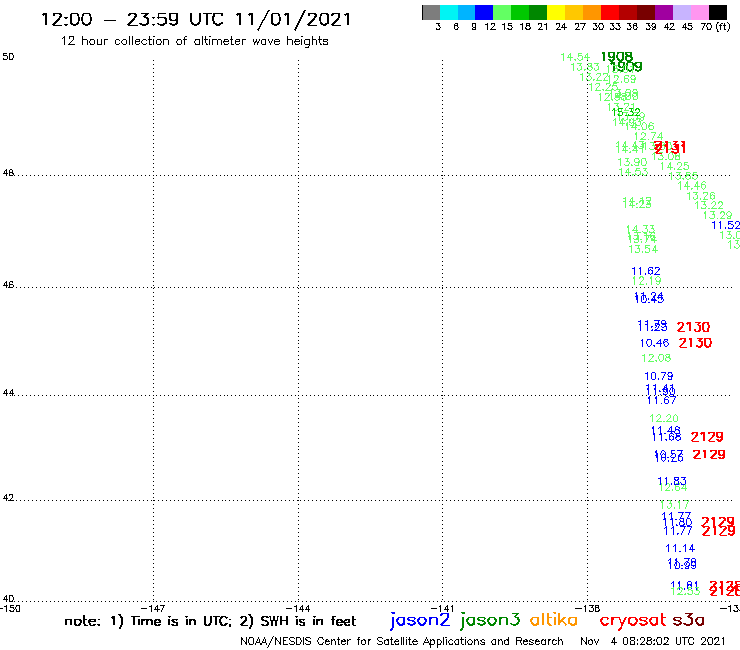Image resolution: width=740 pixels, height=650 pixels.
Task: Click blue wave height value '11.62'
Action: (x=646, y=271)
